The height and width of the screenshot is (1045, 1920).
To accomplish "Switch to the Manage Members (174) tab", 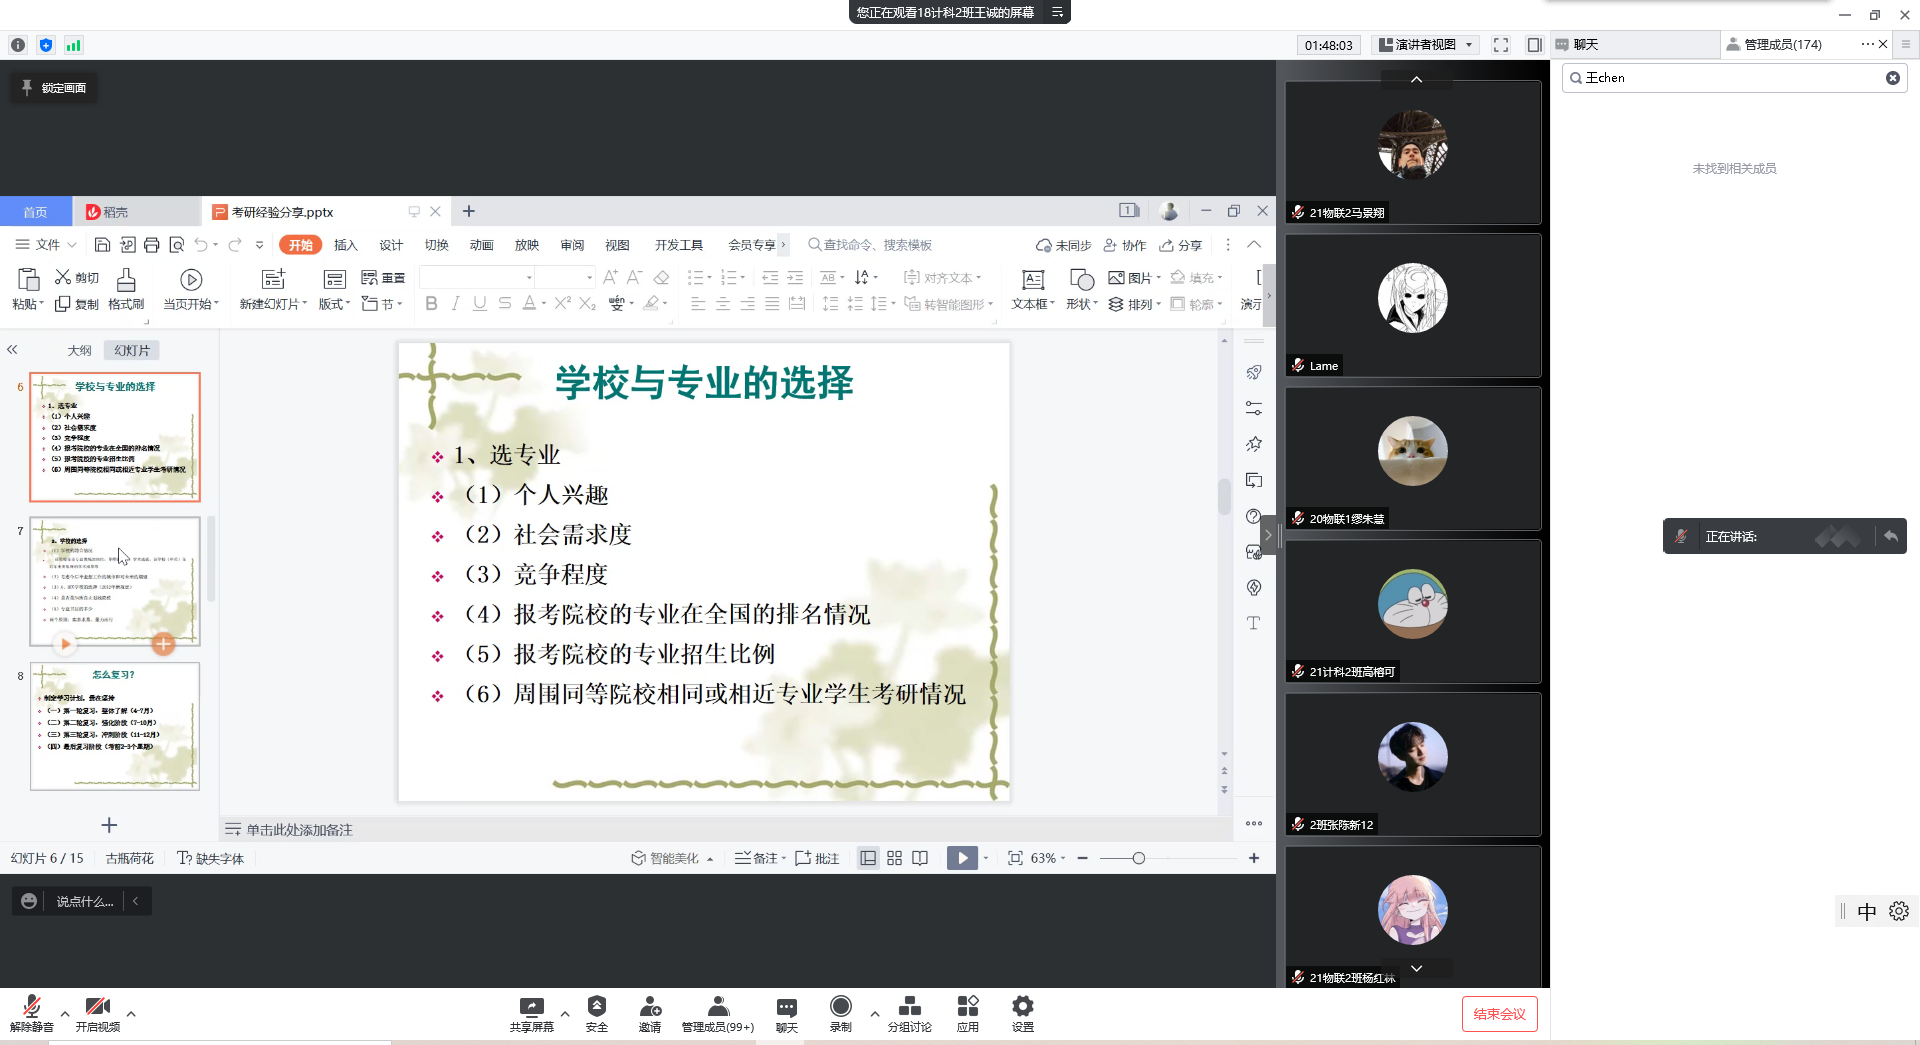I will click(1783, 45).
